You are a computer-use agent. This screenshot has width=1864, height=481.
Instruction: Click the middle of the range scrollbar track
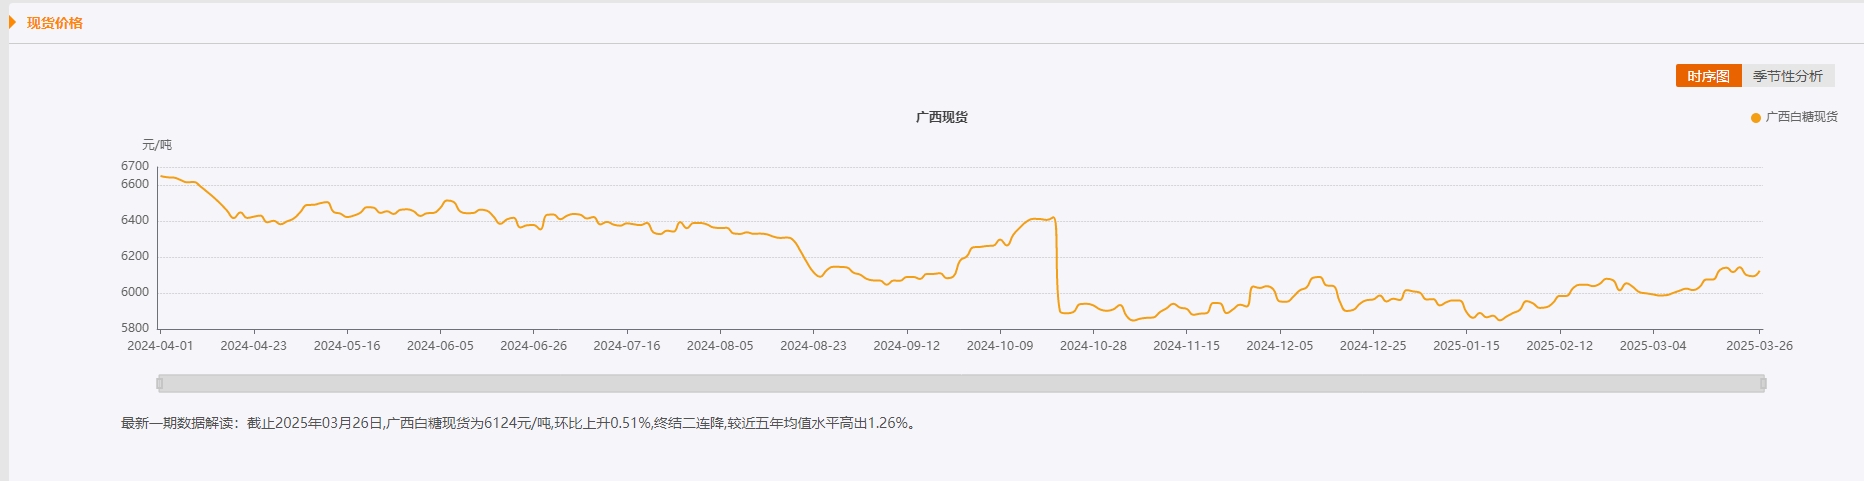[960, 383]
